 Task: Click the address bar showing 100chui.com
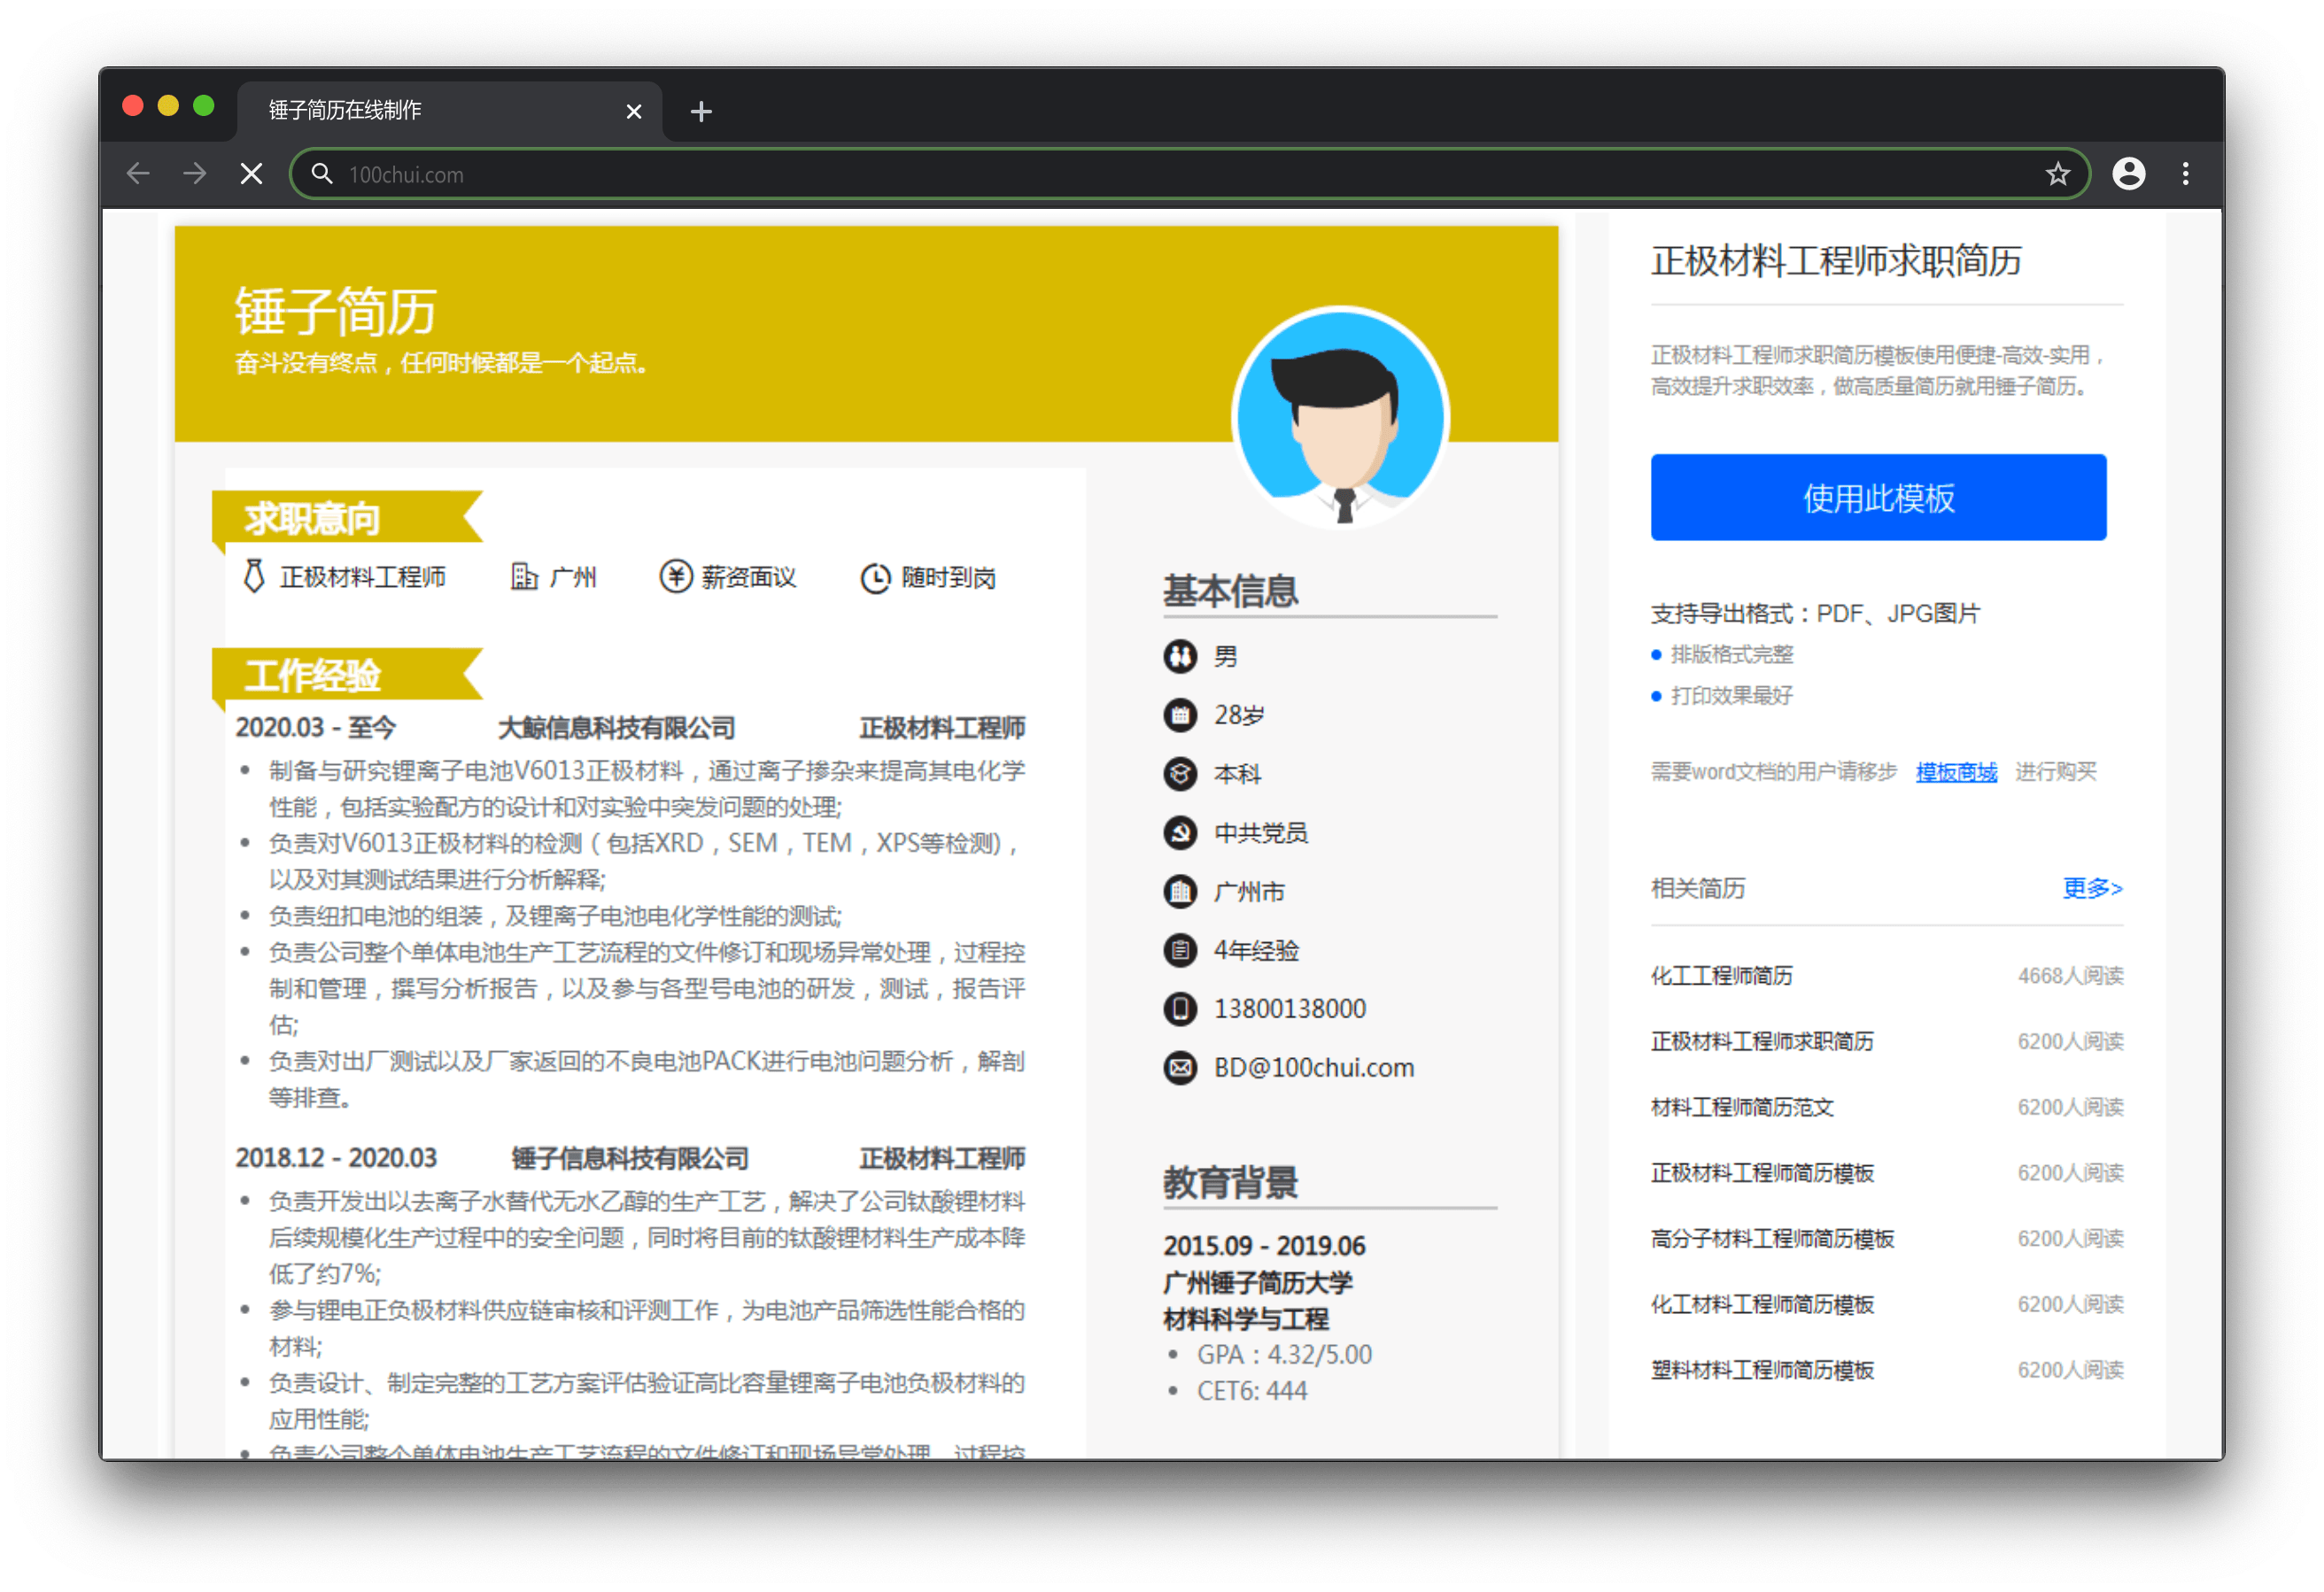(x=1190, y=174)
